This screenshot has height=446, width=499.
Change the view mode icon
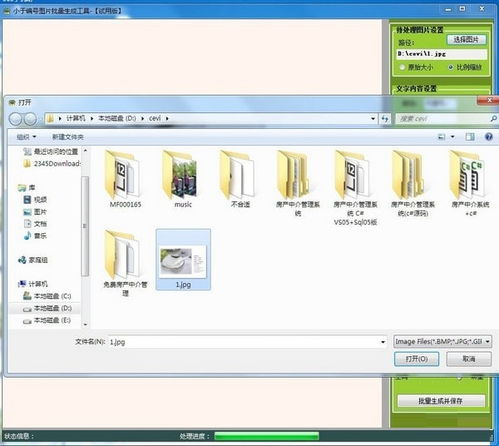pyautogui.click(x=442, y=137)
